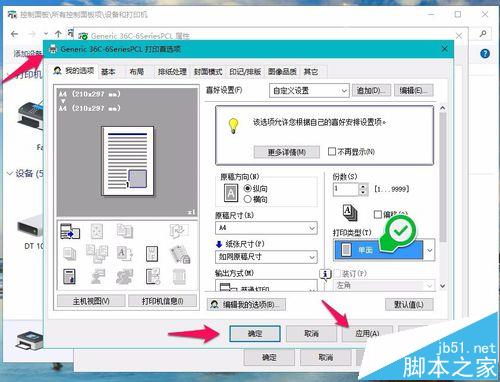Viewport: 500px width, 382px height.
Task: Click the settings panel scrollbar down arrow
Action: click(442, 286)
